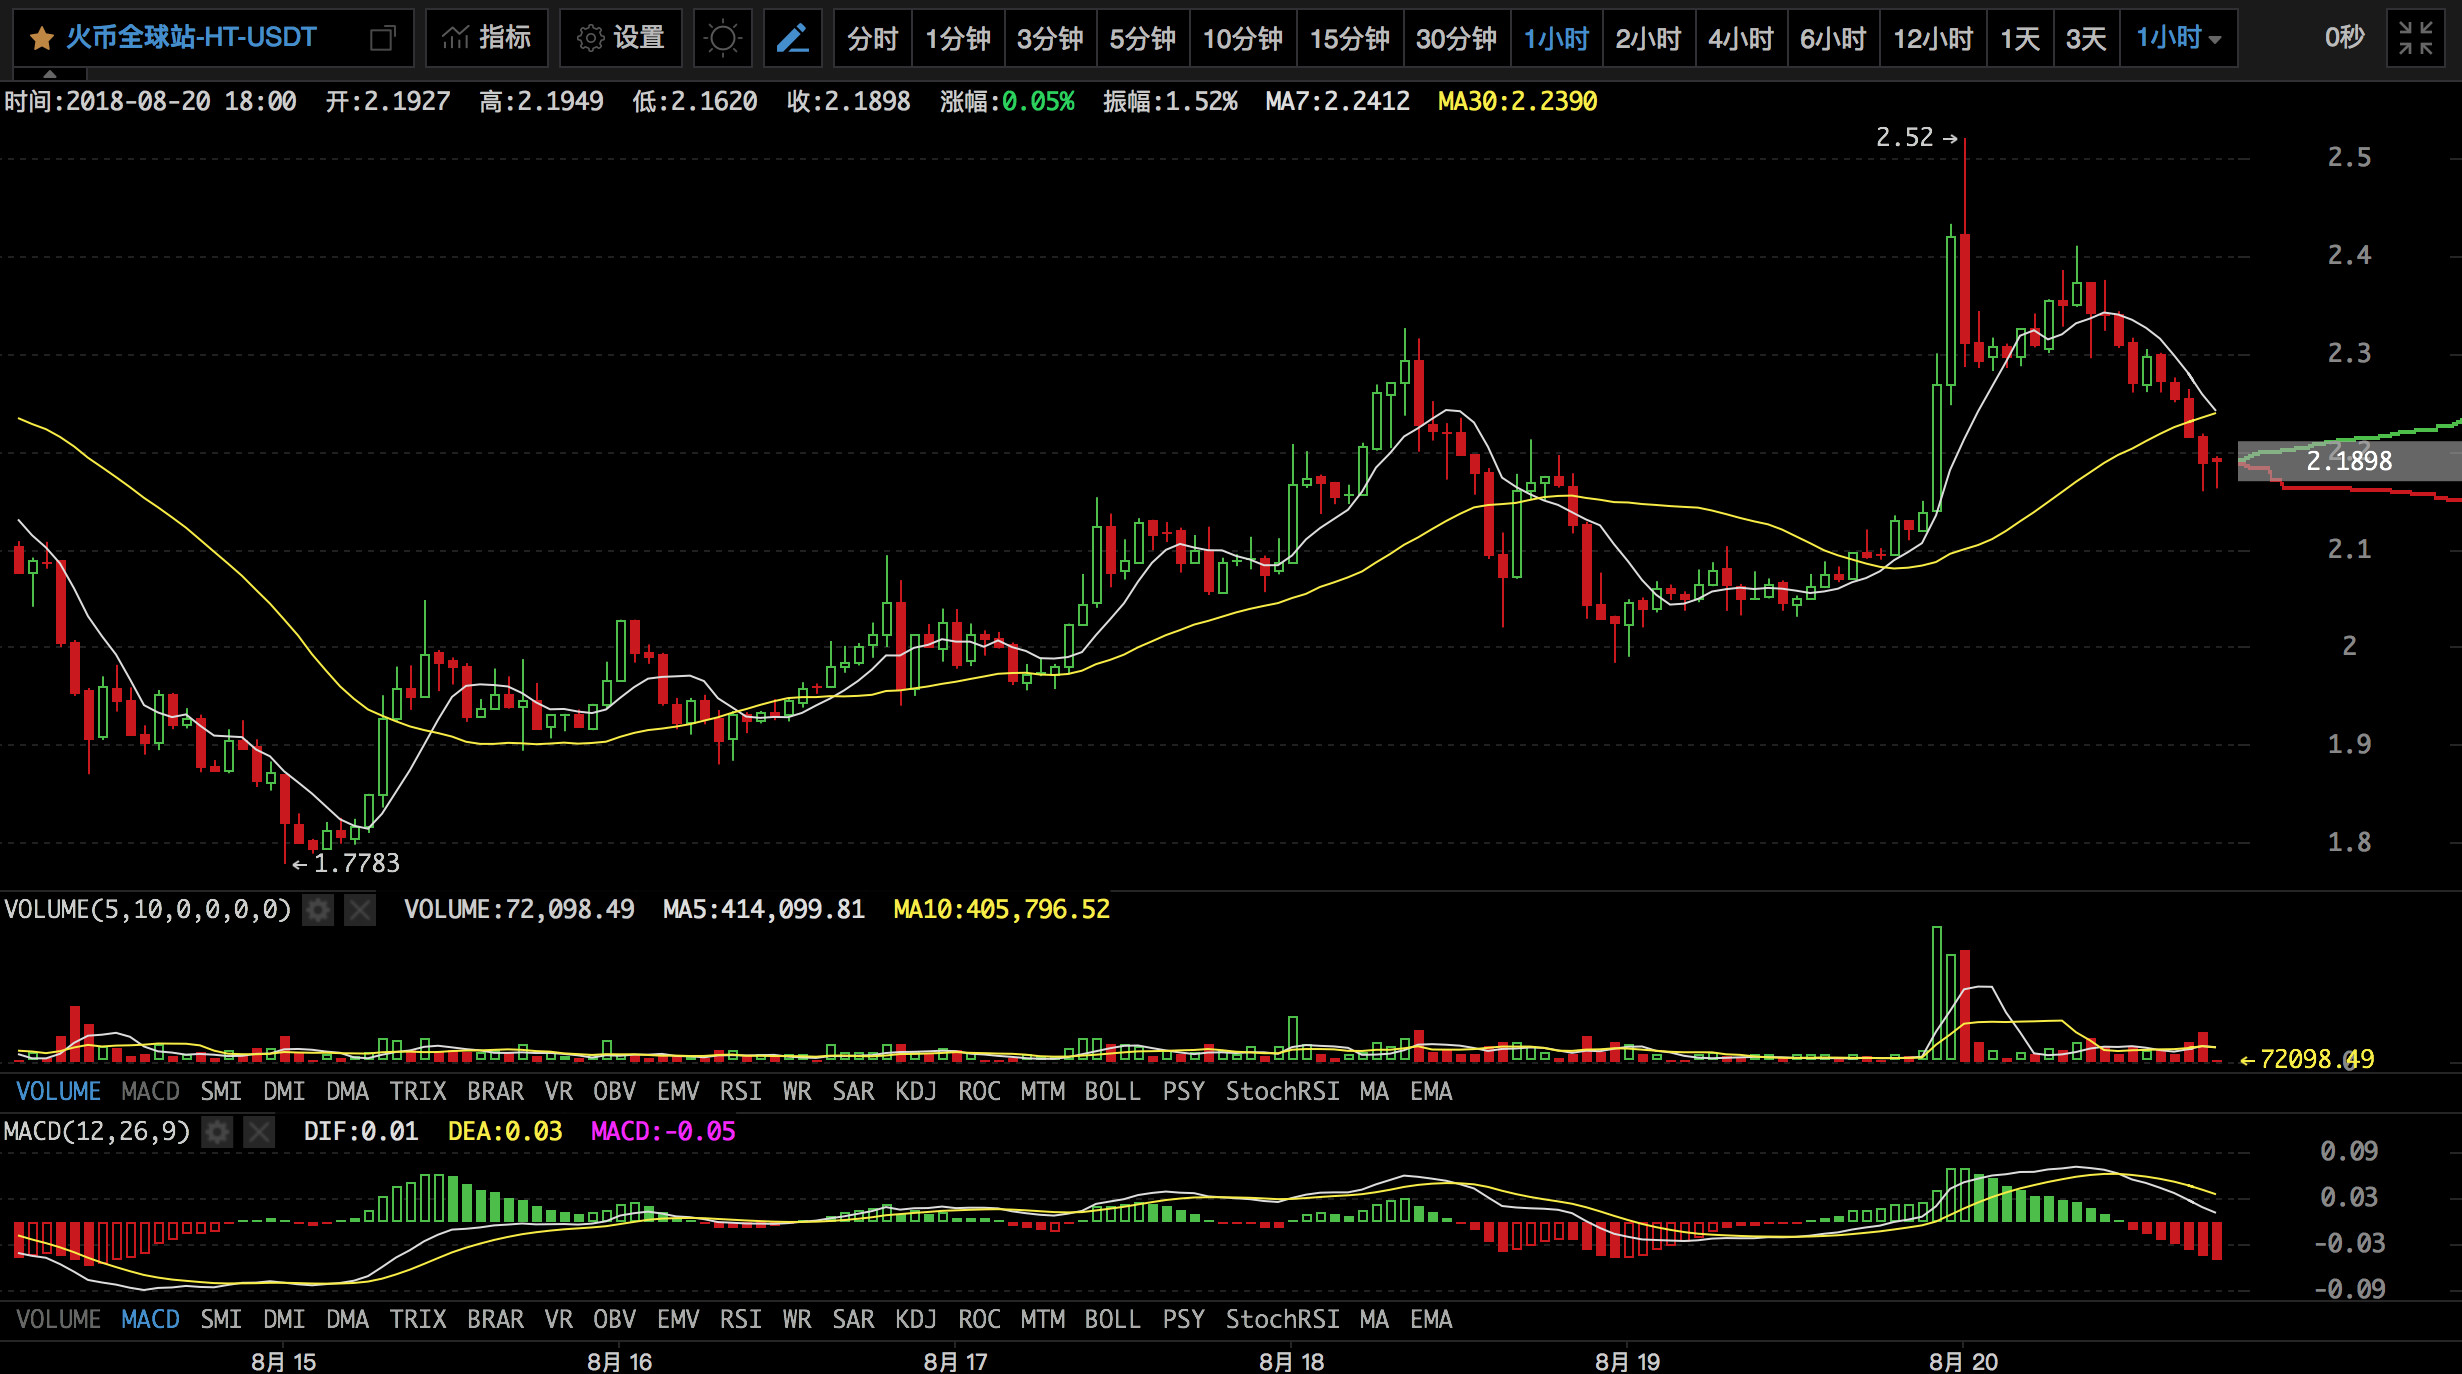Choose TRIX in the volume panel indicator row
This screenshot has width=2462, height=1374.
click(x=418, y=1091)
